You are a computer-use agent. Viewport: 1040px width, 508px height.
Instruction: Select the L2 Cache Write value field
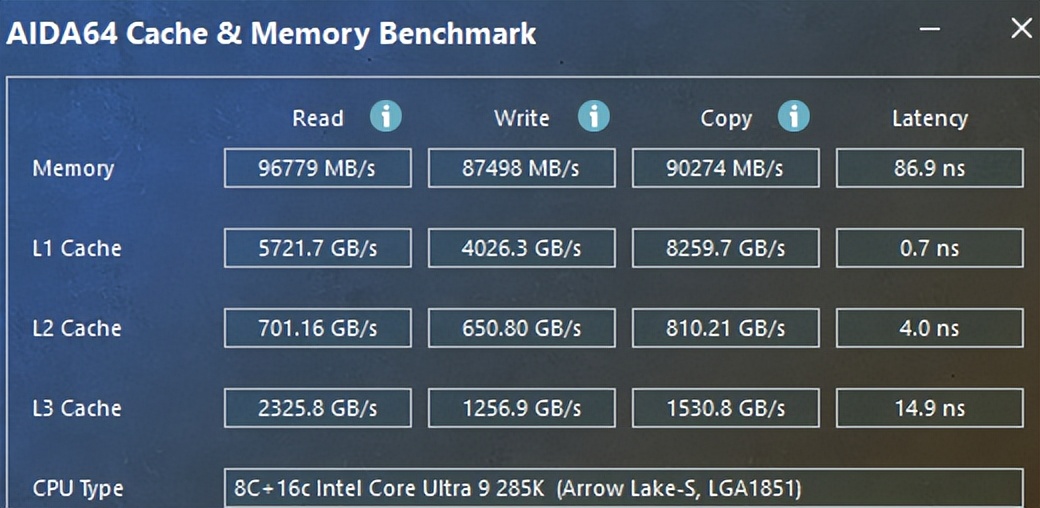(x=521, y=328)
